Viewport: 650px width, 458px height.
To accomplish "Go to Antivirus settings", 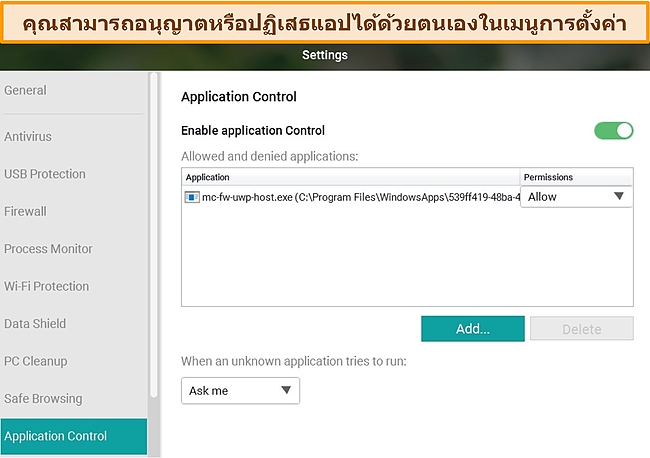I will [x=28, y=136].
